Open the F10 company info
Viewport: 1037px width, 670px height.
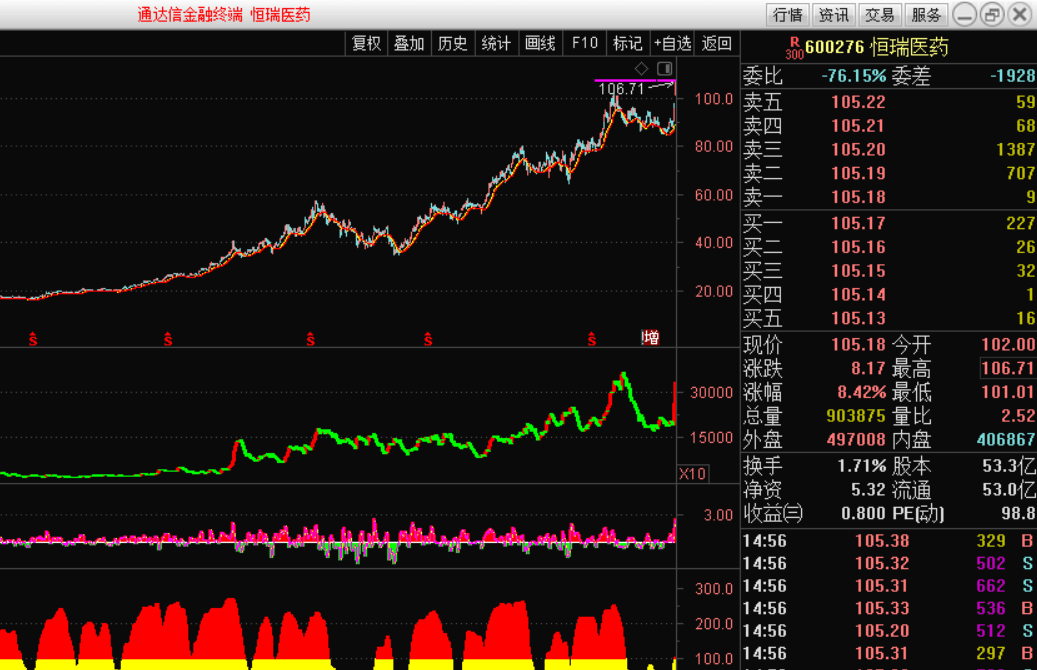point(584,43)
